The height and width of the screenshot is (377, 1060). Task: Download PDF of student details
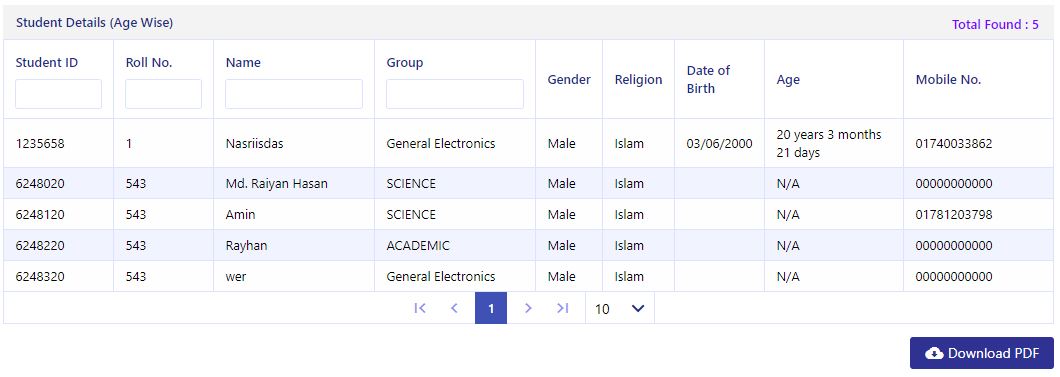tap(982, 353)
